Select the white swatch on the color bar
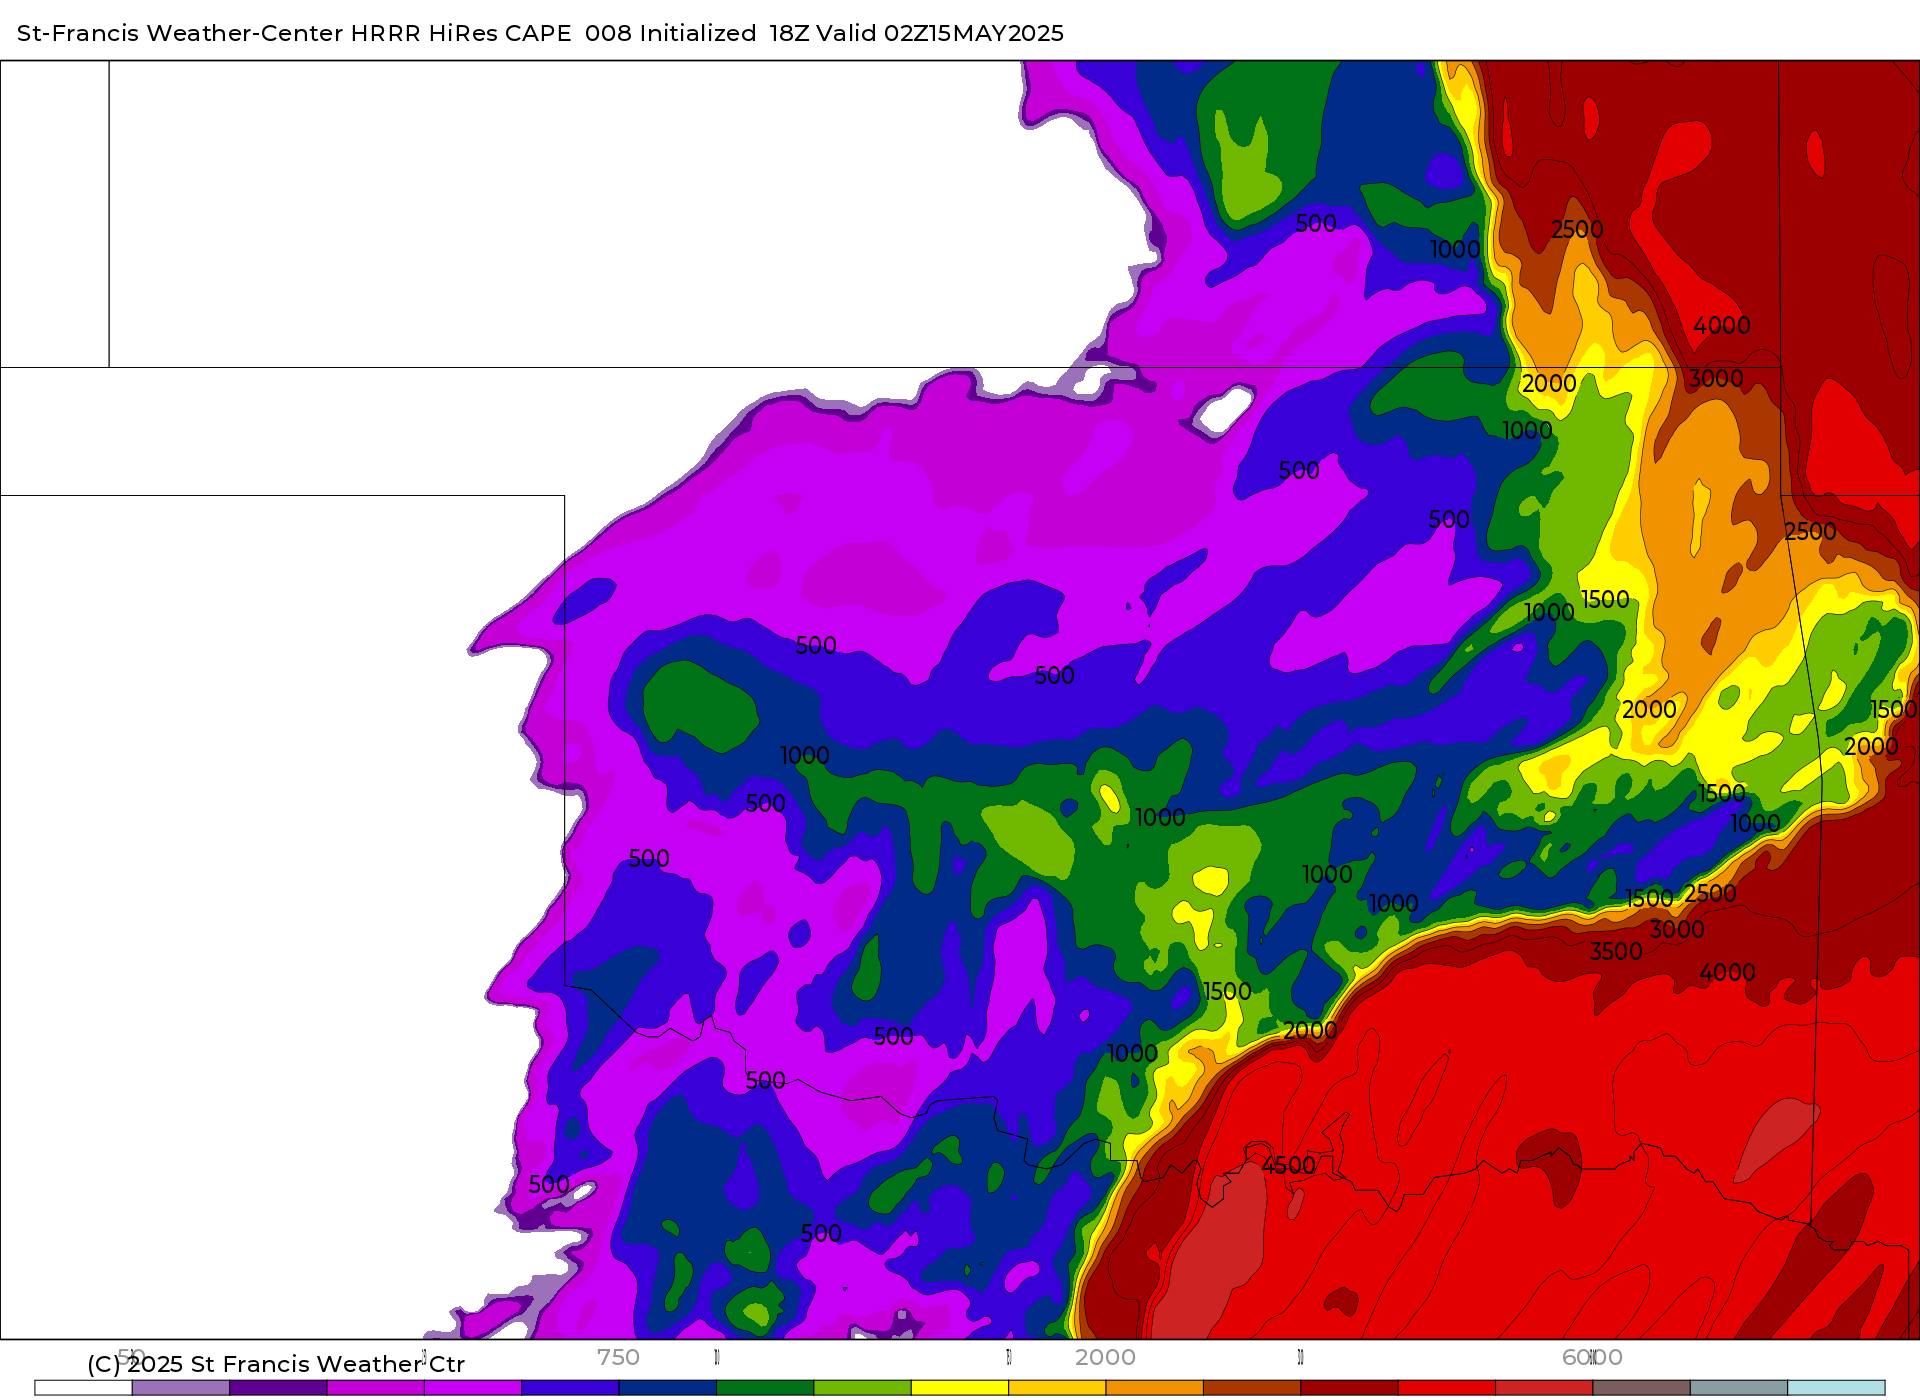The height and width of the screenshot is (1400, 1920). 83,1387
